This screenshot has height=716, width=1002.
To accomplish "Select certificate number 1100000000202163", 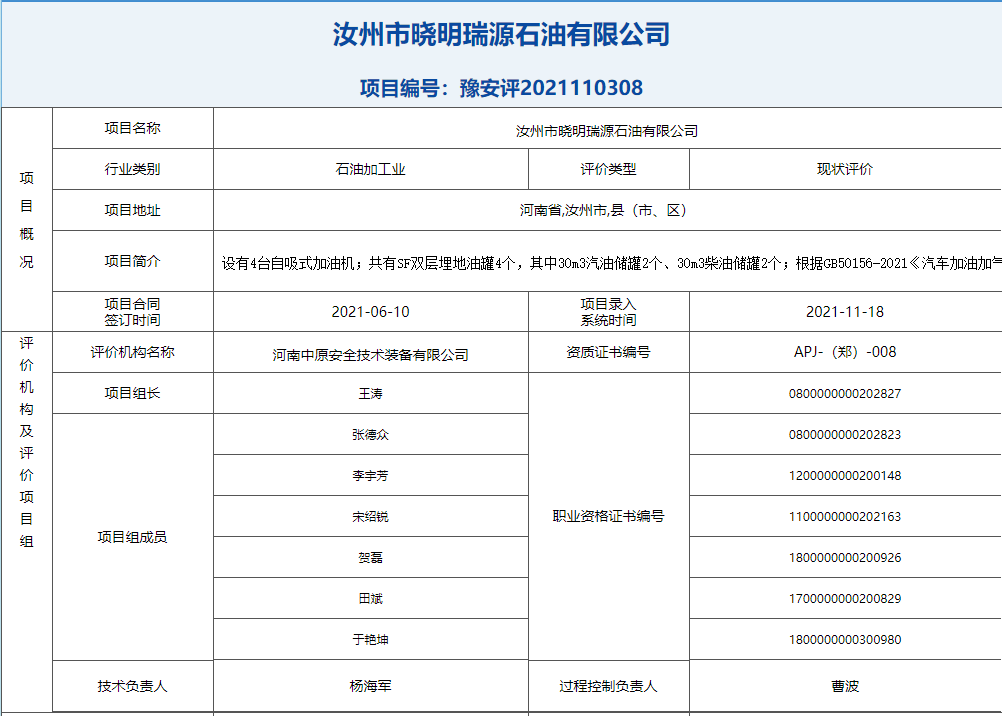I will 845,517.
